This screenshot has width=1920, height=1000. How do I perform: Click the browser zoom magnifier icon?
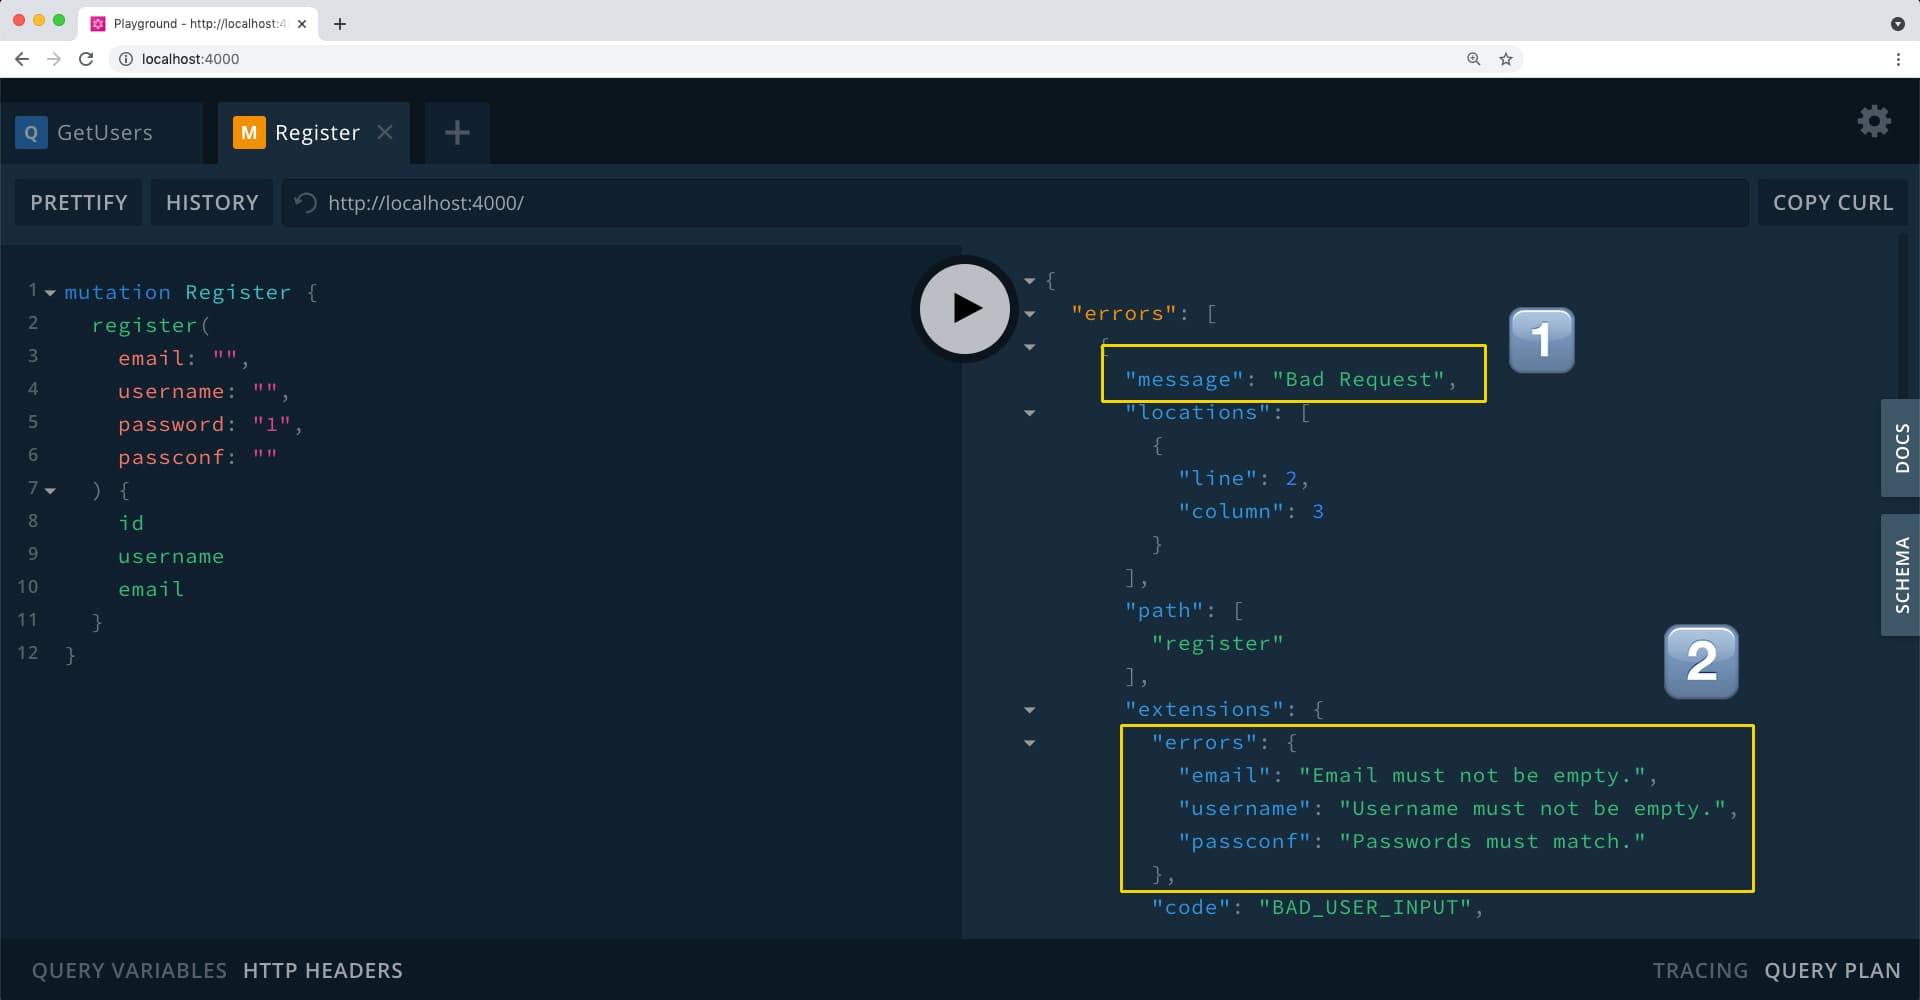[1473, 59]
